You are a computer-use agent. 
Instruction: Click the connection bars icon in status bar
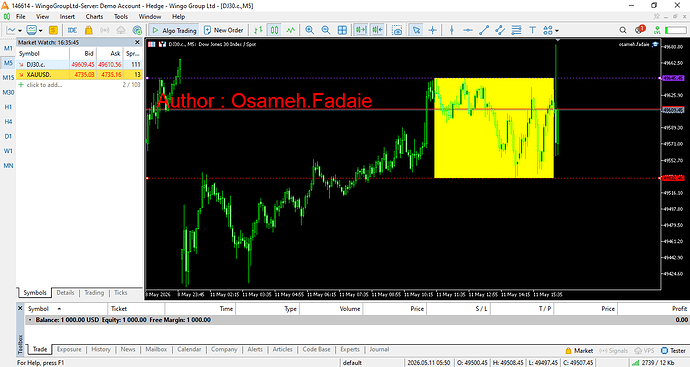tap(635, 363)
